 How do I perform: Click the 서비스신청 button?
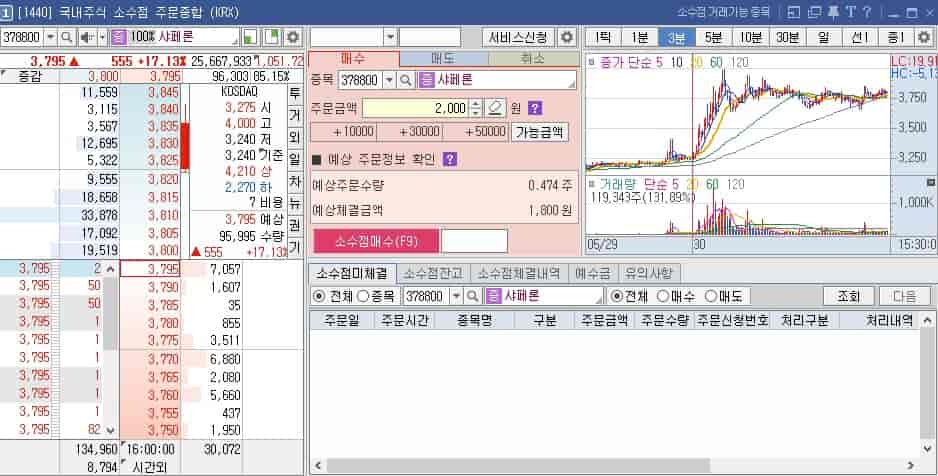coord(518,37)
